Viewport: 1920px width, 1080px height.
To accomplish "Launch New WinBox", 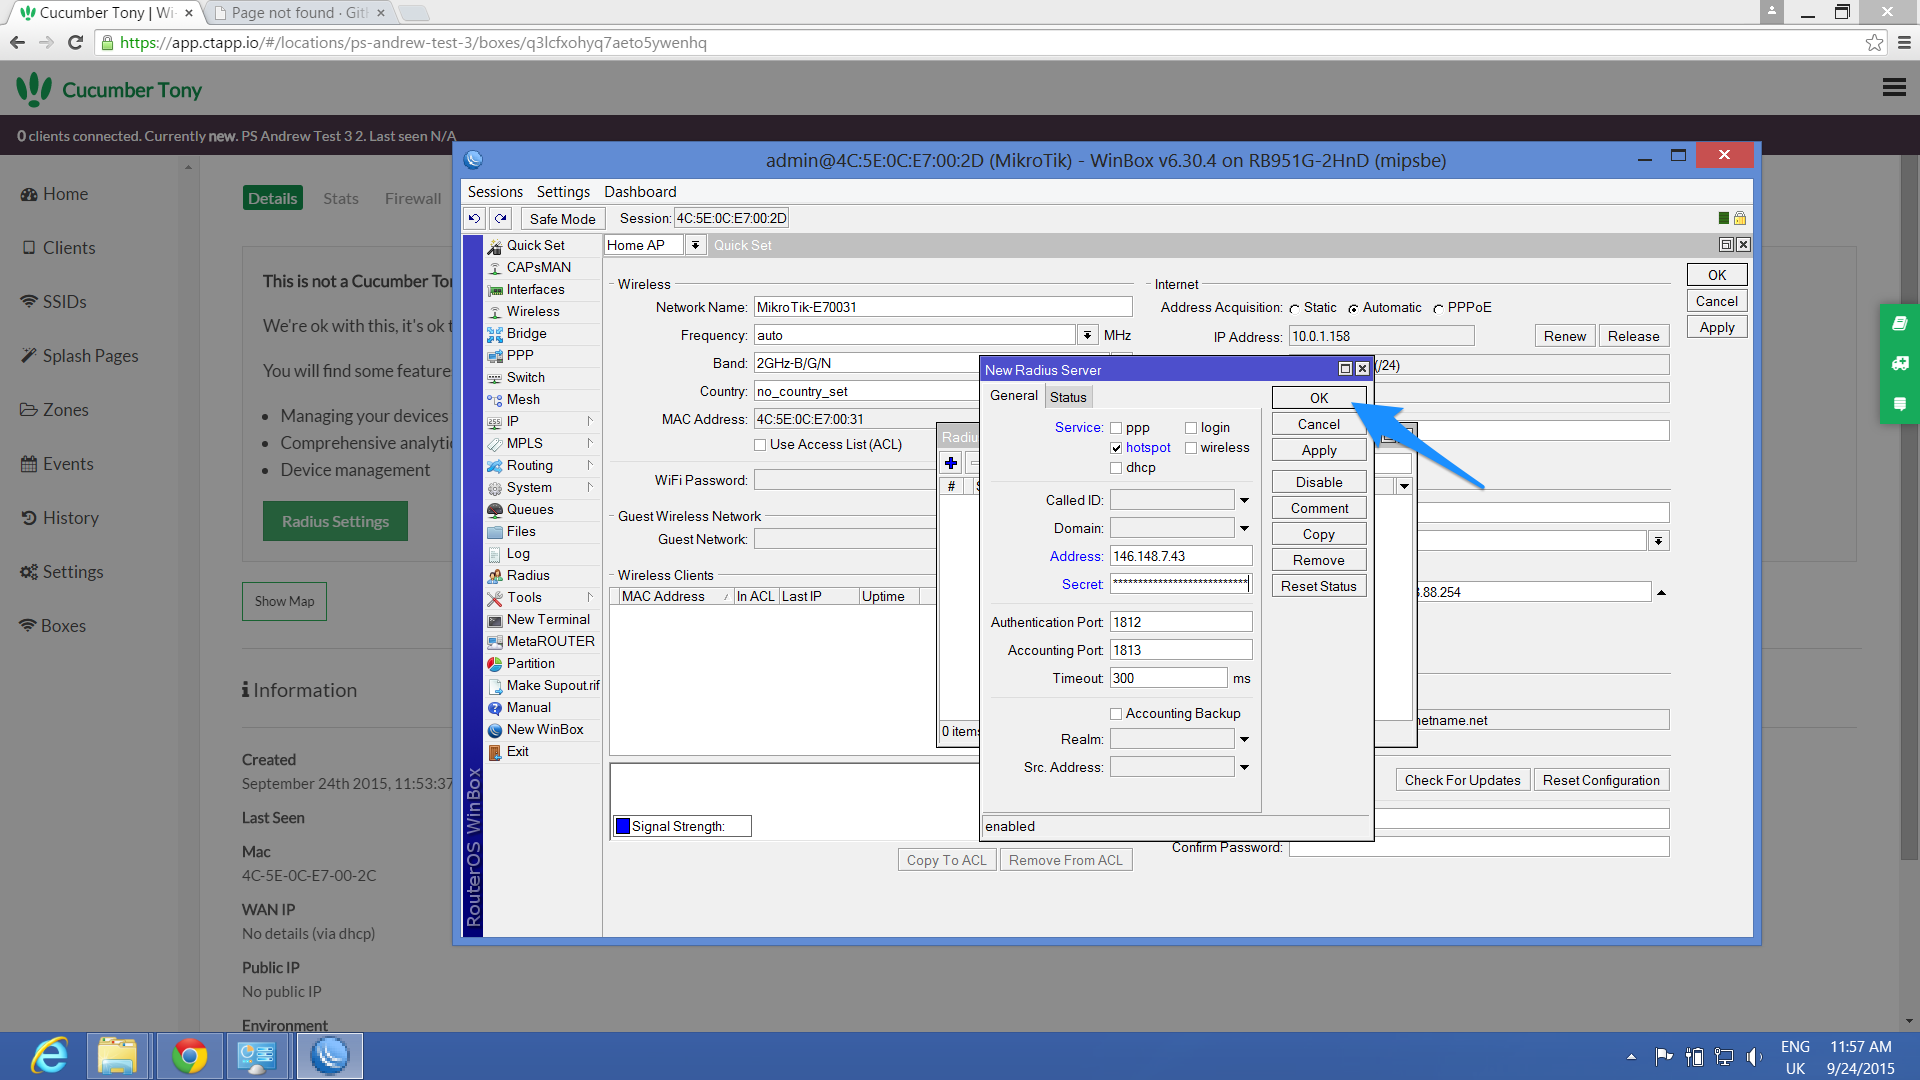I will (544, 729).
